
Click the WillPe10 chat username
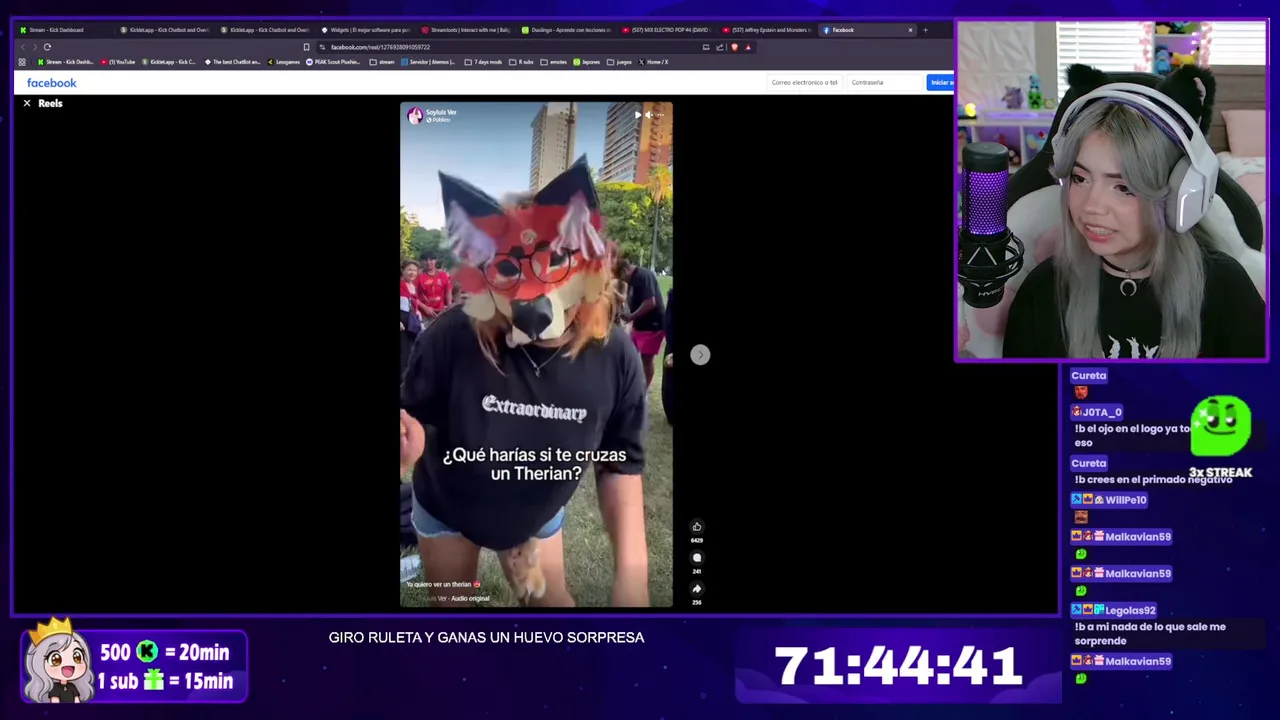1126,500
